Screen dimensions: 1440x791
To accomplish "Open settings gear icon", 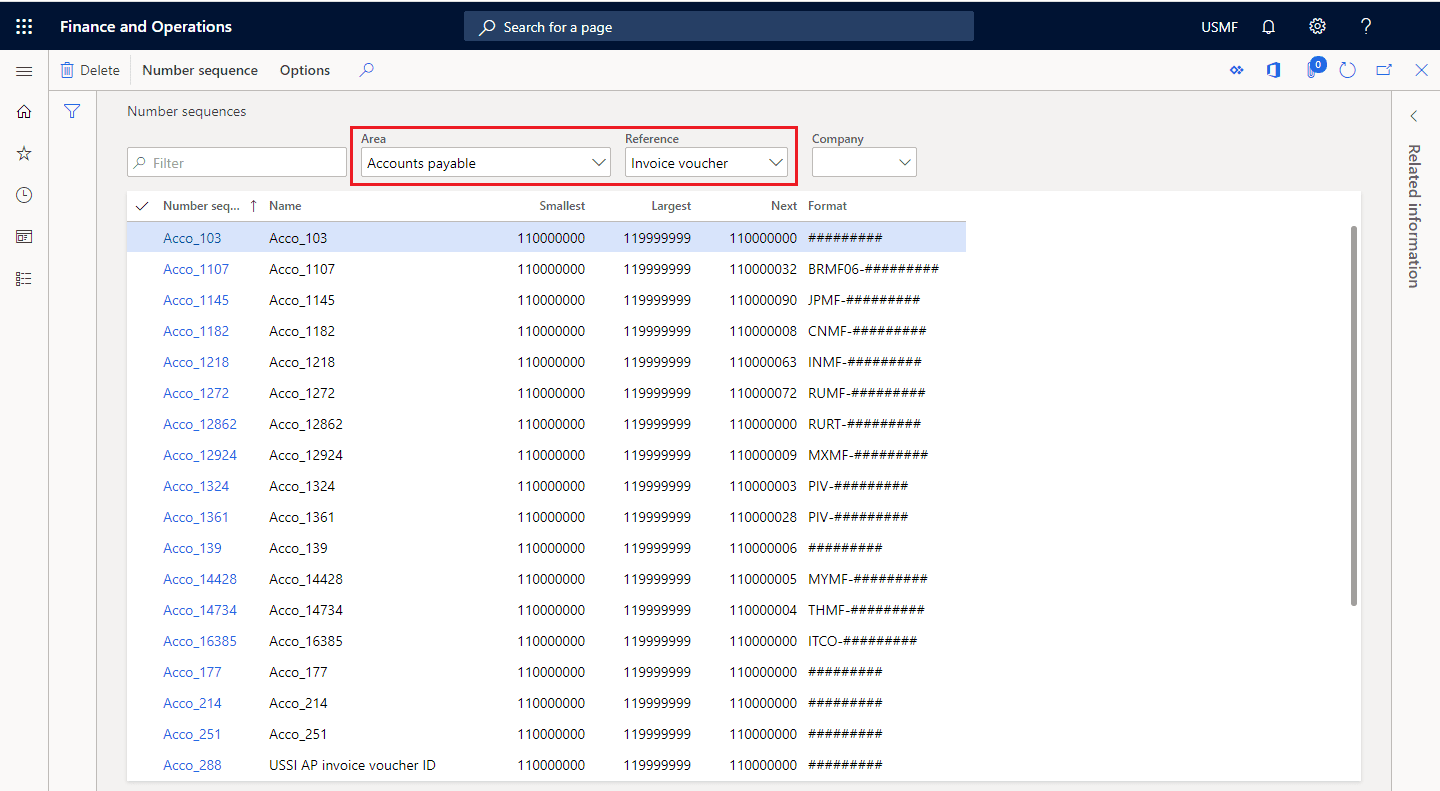I will pyautogui.click(x=1317, y=27).
